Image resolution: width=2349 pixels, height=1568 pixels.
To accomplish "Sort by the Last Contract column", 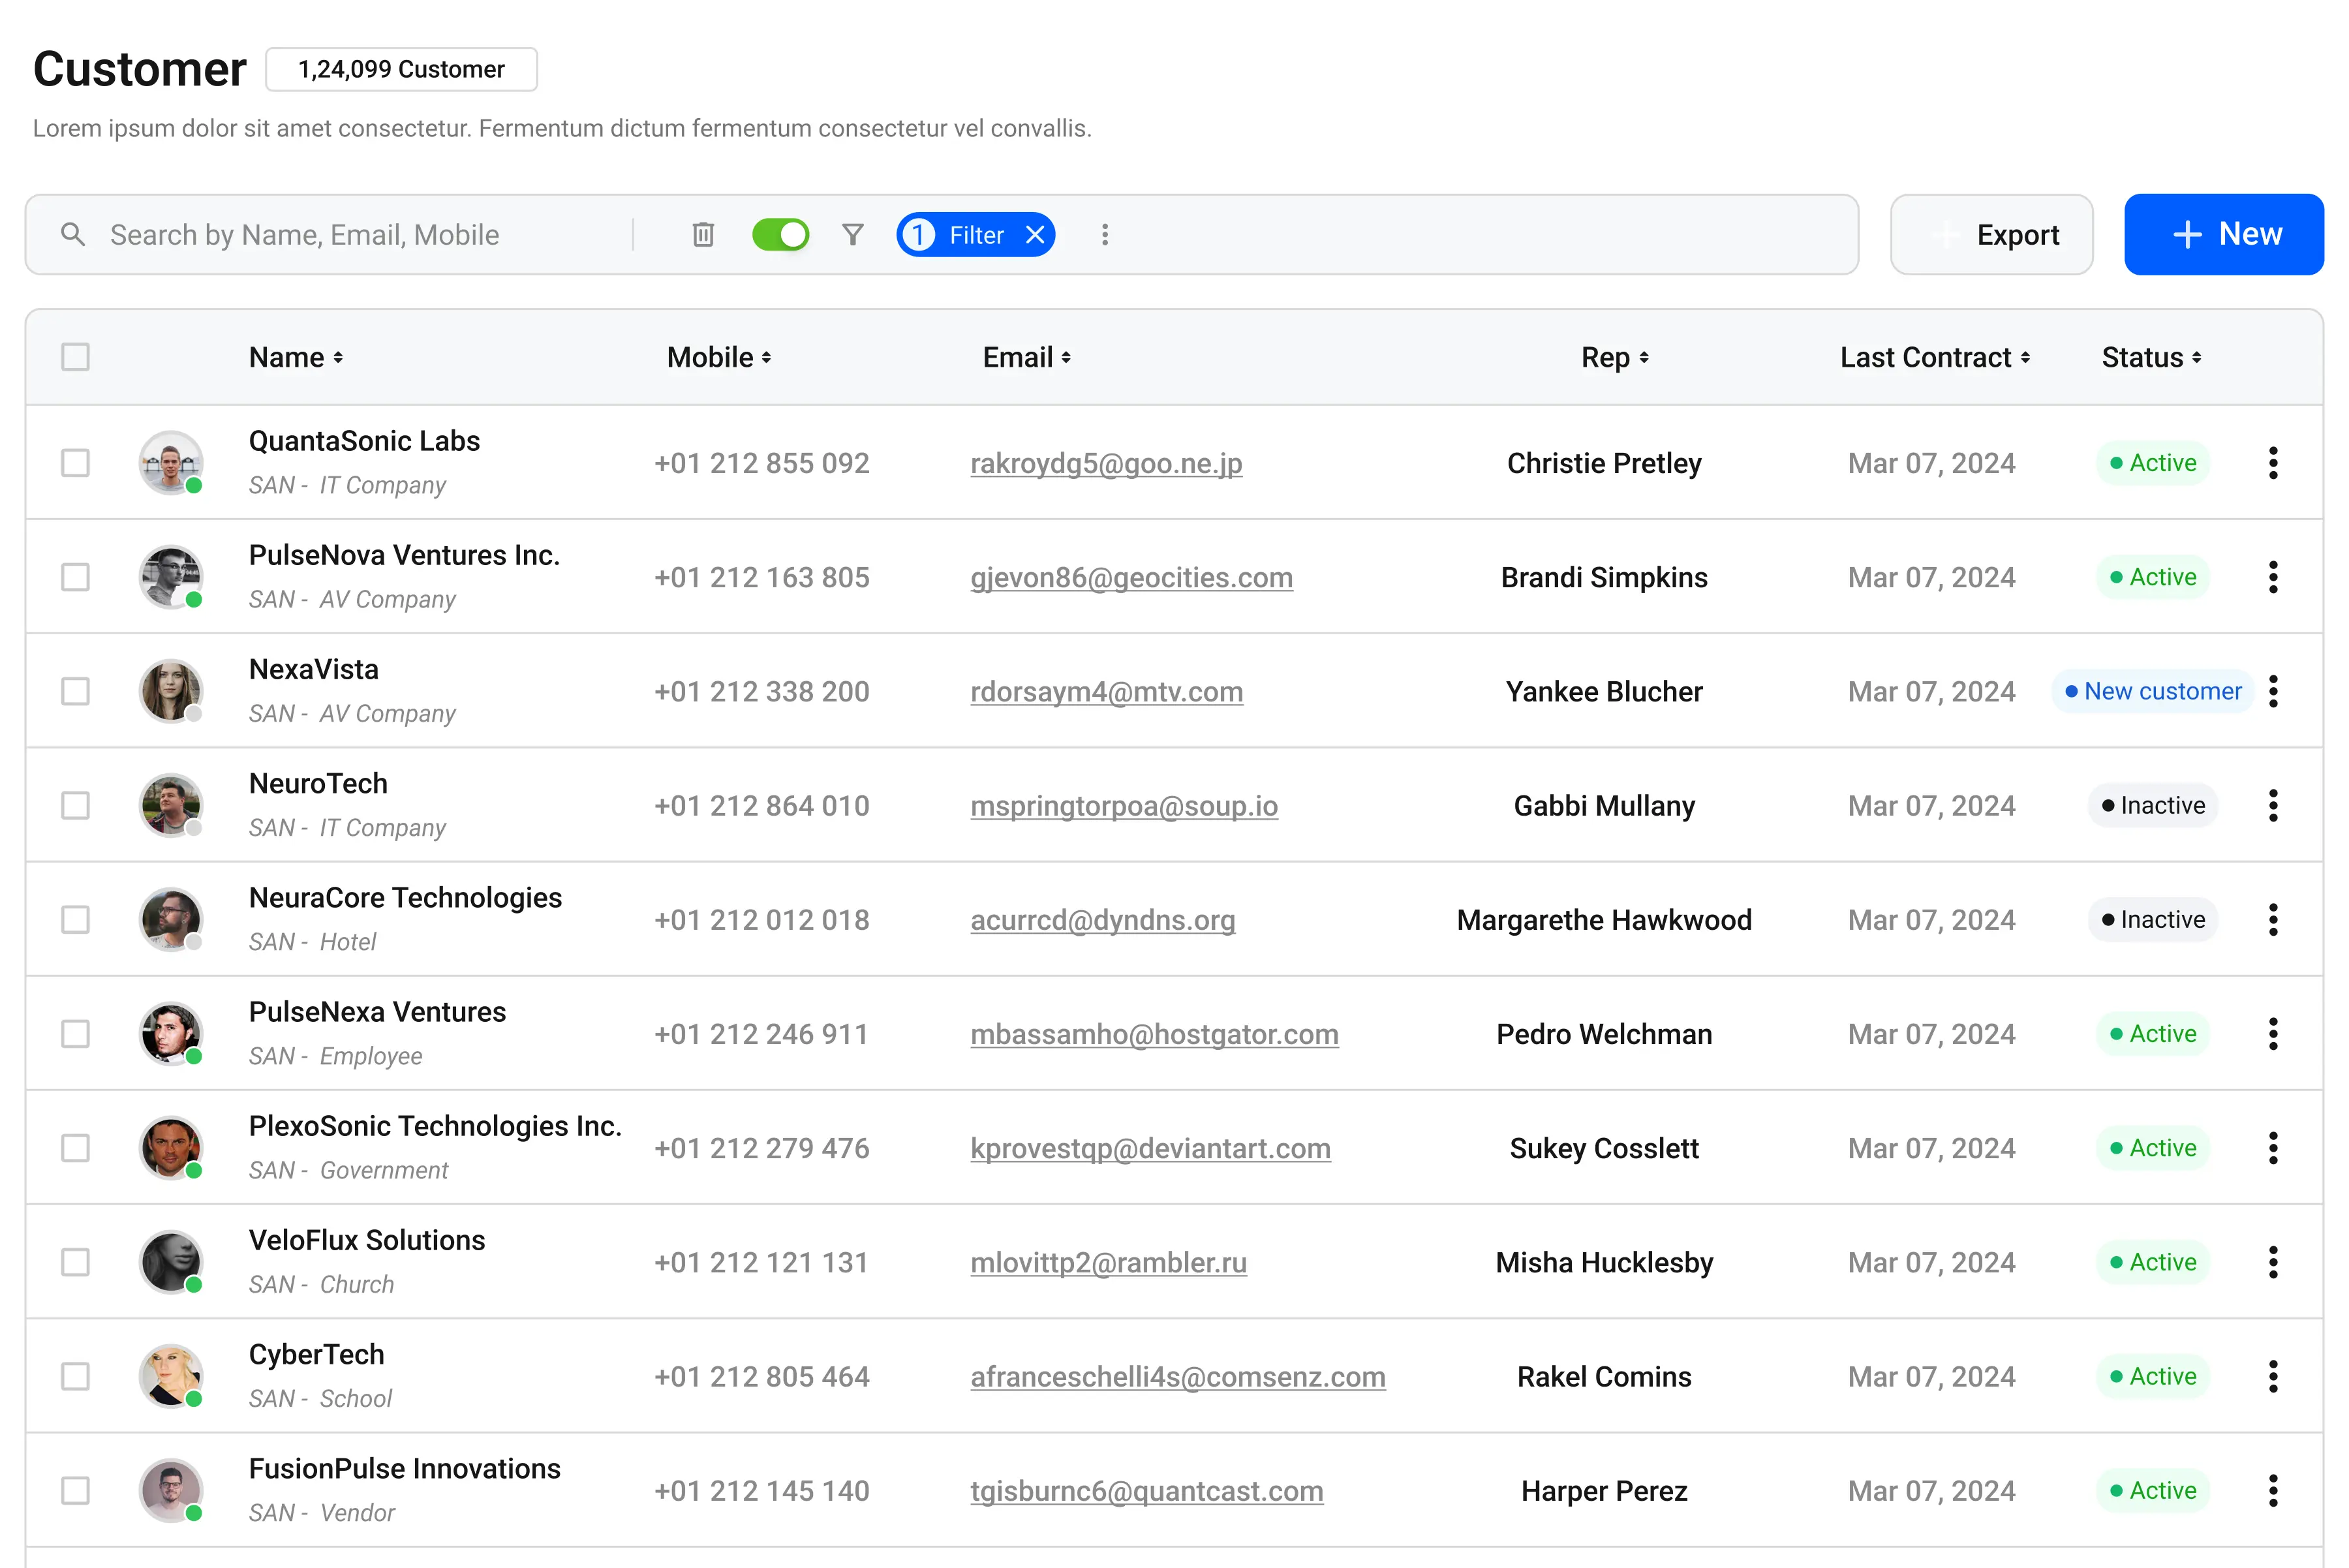I will pyautogui.click(x=1934, y=357).
